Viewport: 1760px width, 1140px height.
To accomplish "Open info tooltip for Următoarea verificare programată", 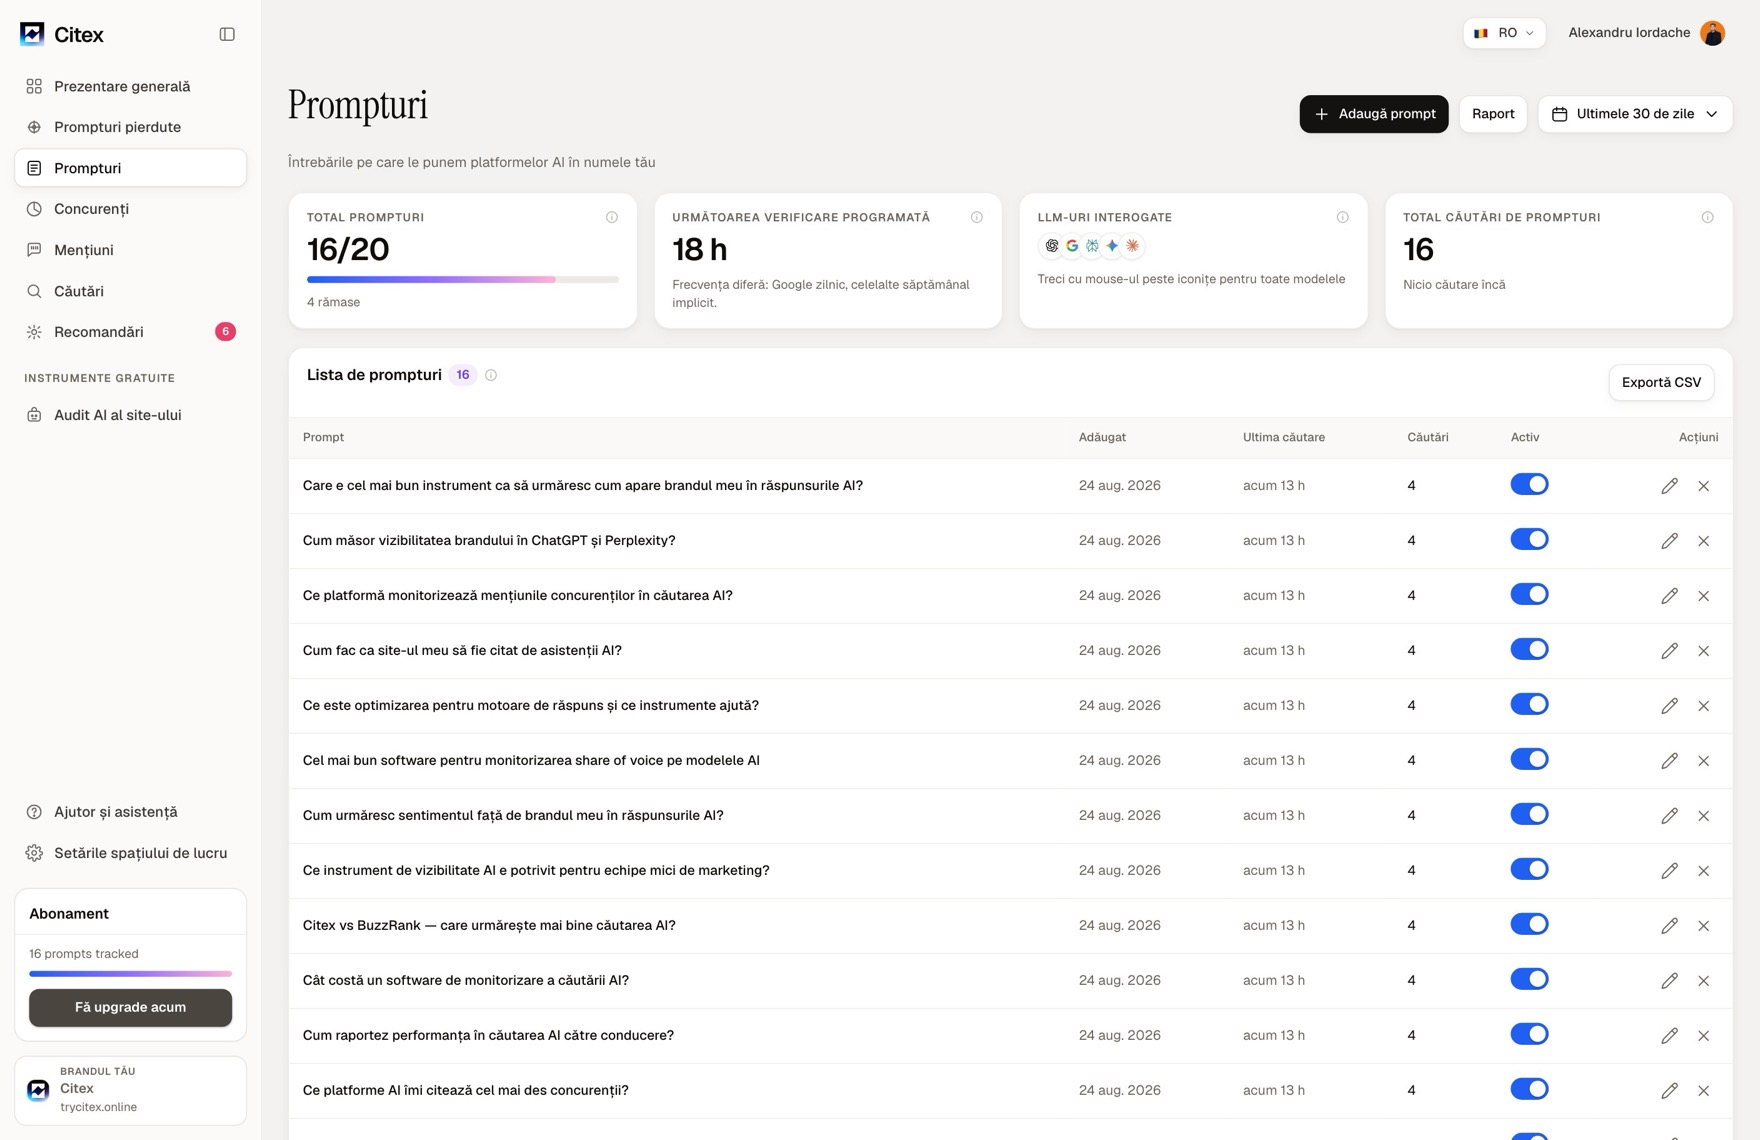I will (977, 217).
